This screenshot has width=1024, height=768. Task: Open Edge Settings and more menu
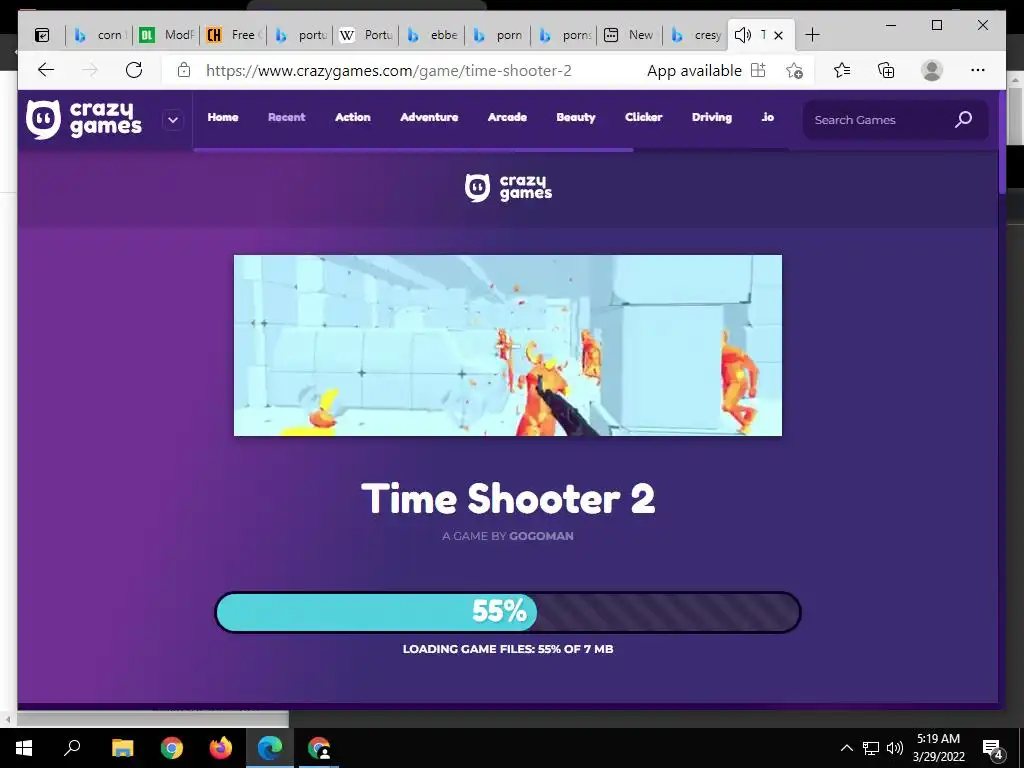click(978, 70)
